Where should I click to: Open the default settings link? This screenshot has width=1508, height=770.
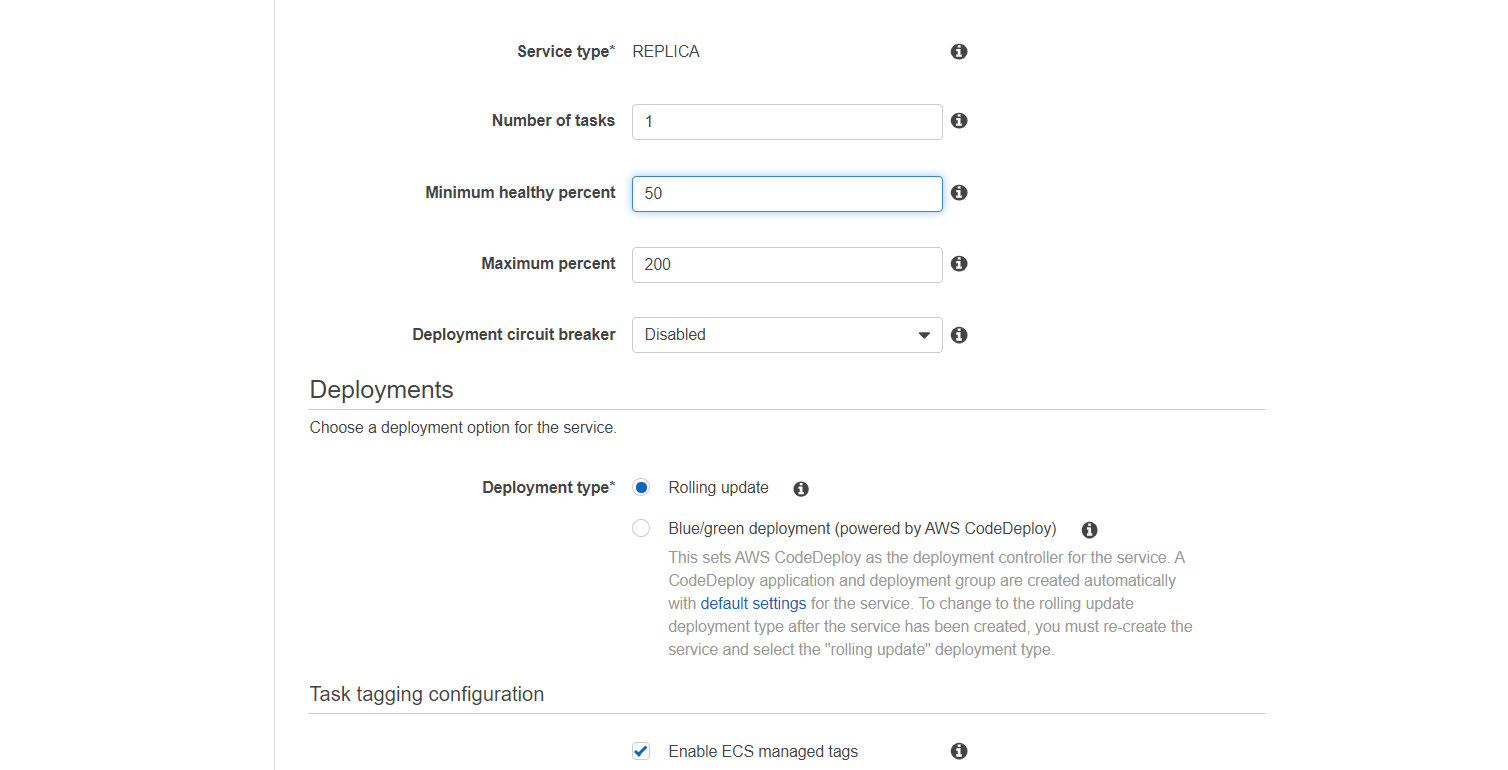tap(753, 603)
